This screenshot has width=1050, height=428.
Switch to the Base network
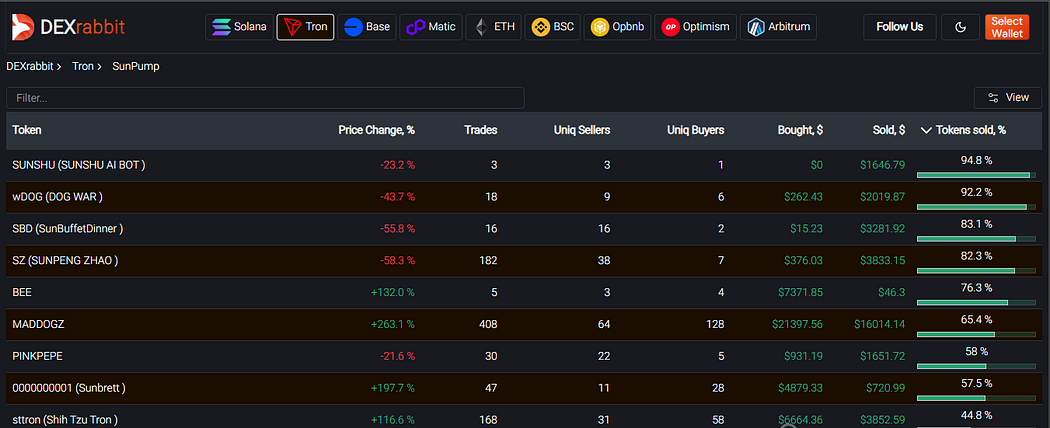[367, 27]
